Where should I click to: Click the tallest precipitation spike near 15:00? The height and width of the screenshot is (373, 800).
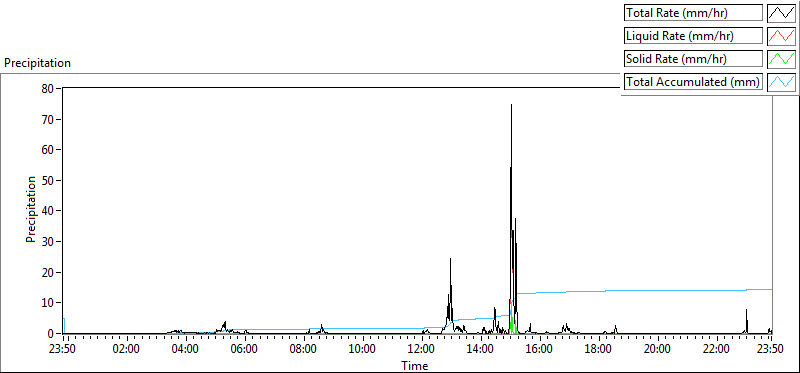[511, 105]
